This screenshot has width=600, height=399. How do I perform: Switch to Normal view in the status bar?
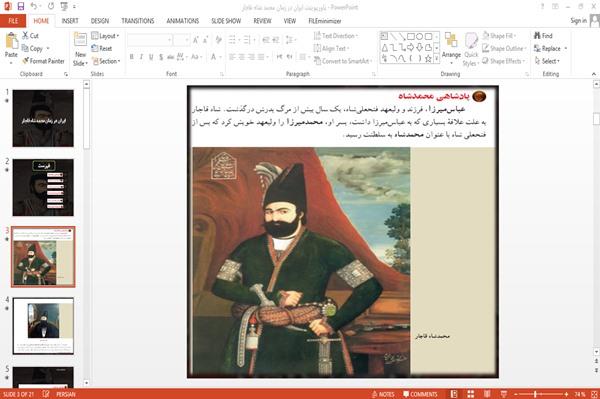click(x=454, y=394)
